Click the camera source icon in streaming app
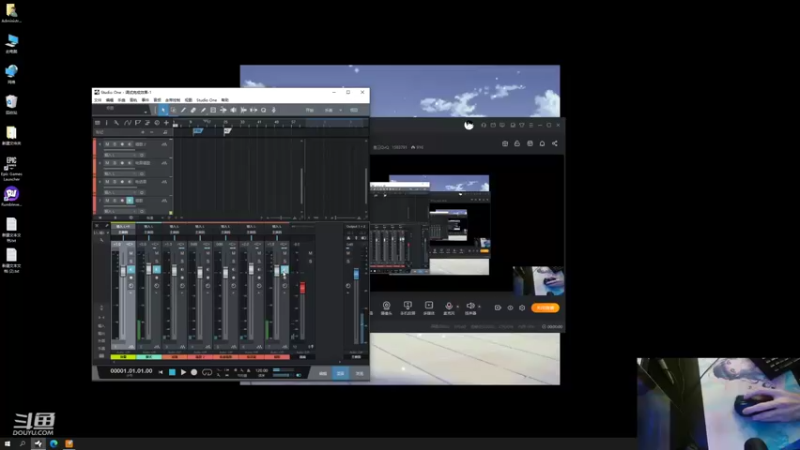The height and width of the screenshot is (450, 800). click(386, 306)
